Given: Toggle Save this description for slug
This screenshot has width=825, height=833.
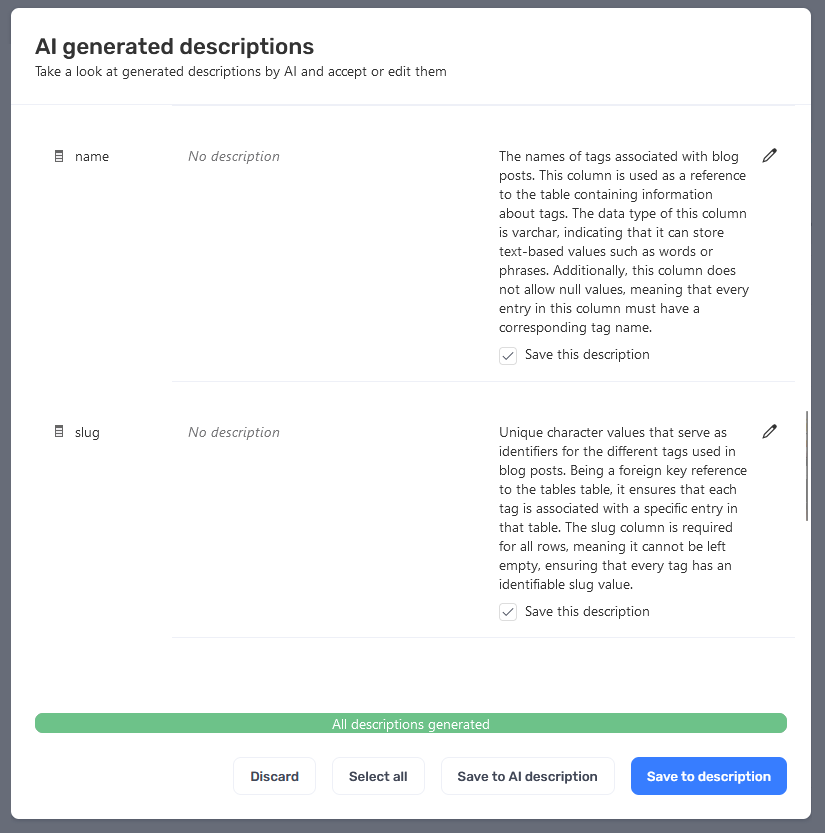Looking at the screenshot, I should click(x=508, y=612).
